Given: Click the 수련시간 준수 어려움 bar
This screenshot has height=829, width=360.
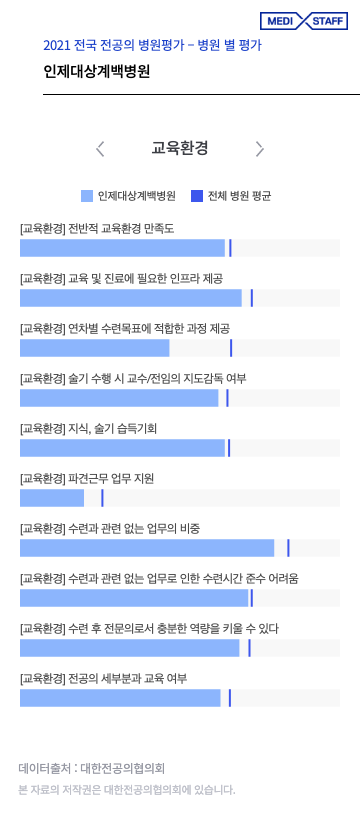Looking at the screenshot, I should (x=180, y=598).
